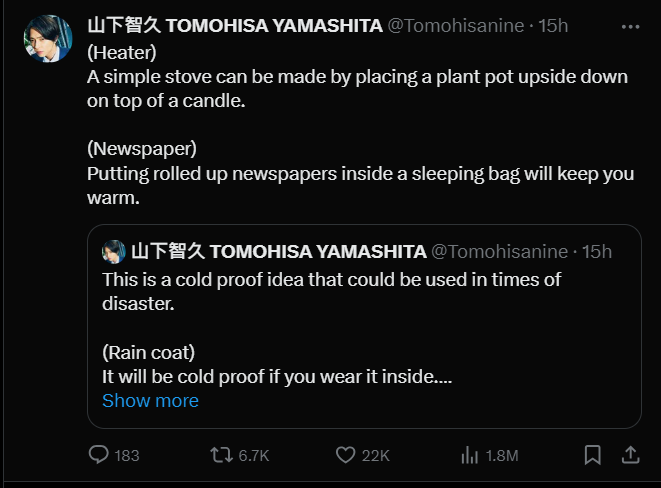The width and height of the screenshot is (661, 488).
Task: Bookmark this tweet
Action: [x=593, y=455]
